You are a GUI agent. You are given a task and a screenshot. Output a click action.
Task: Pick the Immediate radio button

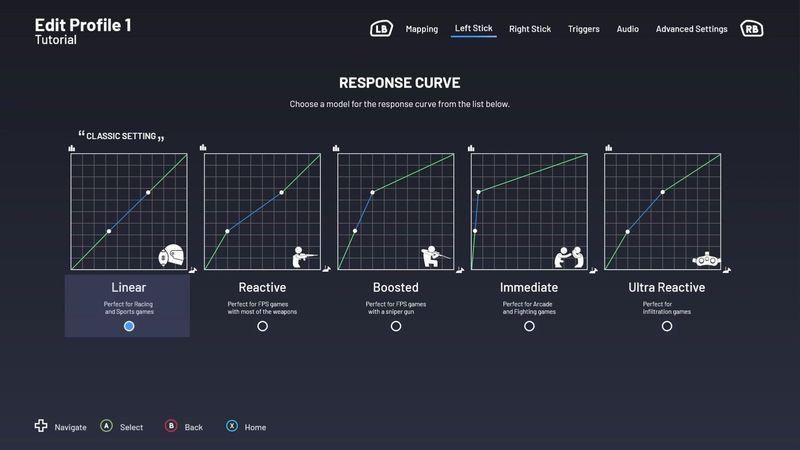[530, 326]
